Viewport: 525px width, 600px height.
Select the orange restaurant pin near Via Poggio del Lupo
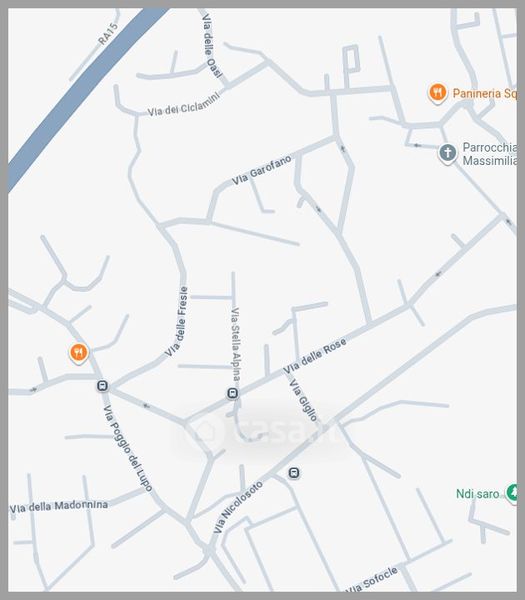click(x=79, y=353)
